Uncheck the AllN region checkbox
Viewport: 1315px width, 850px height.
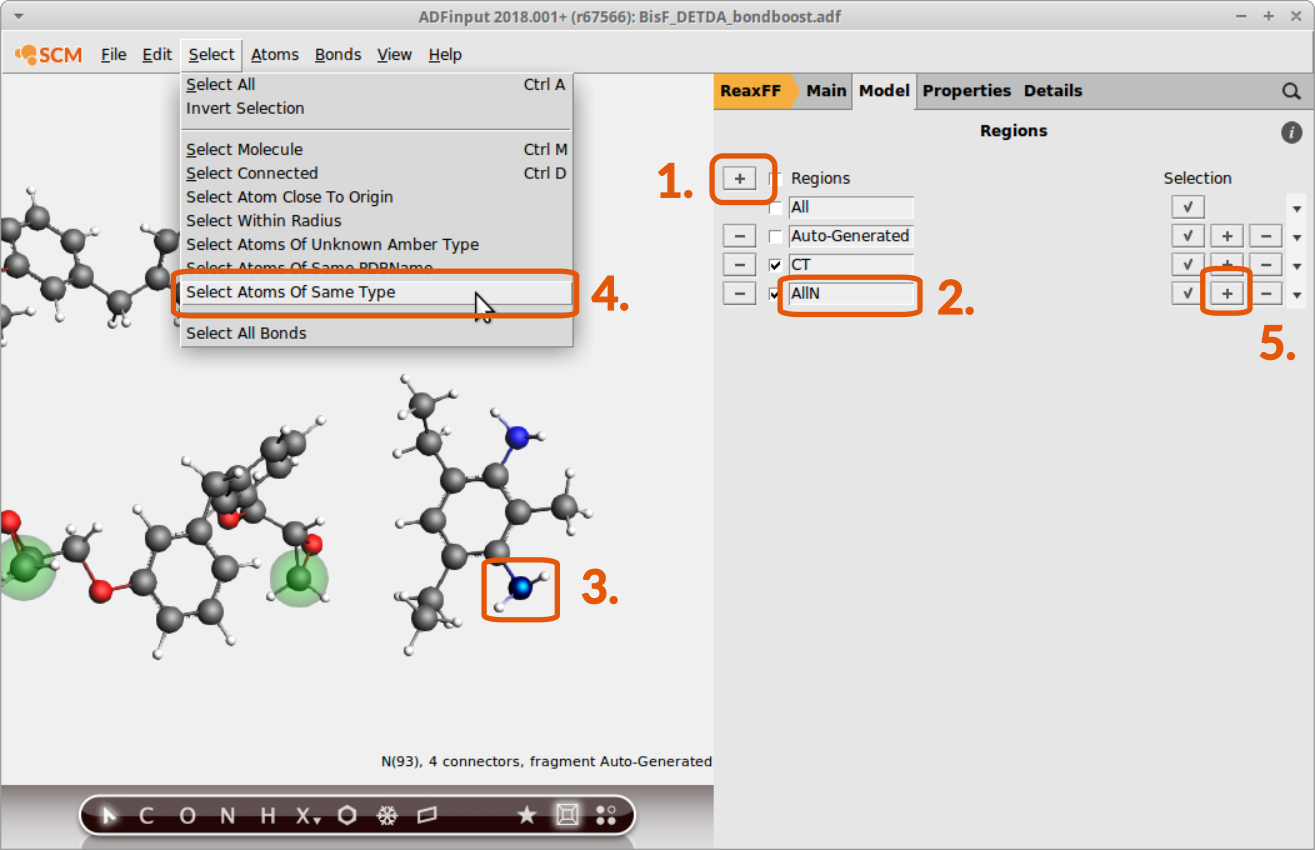(x=775, y=294)
